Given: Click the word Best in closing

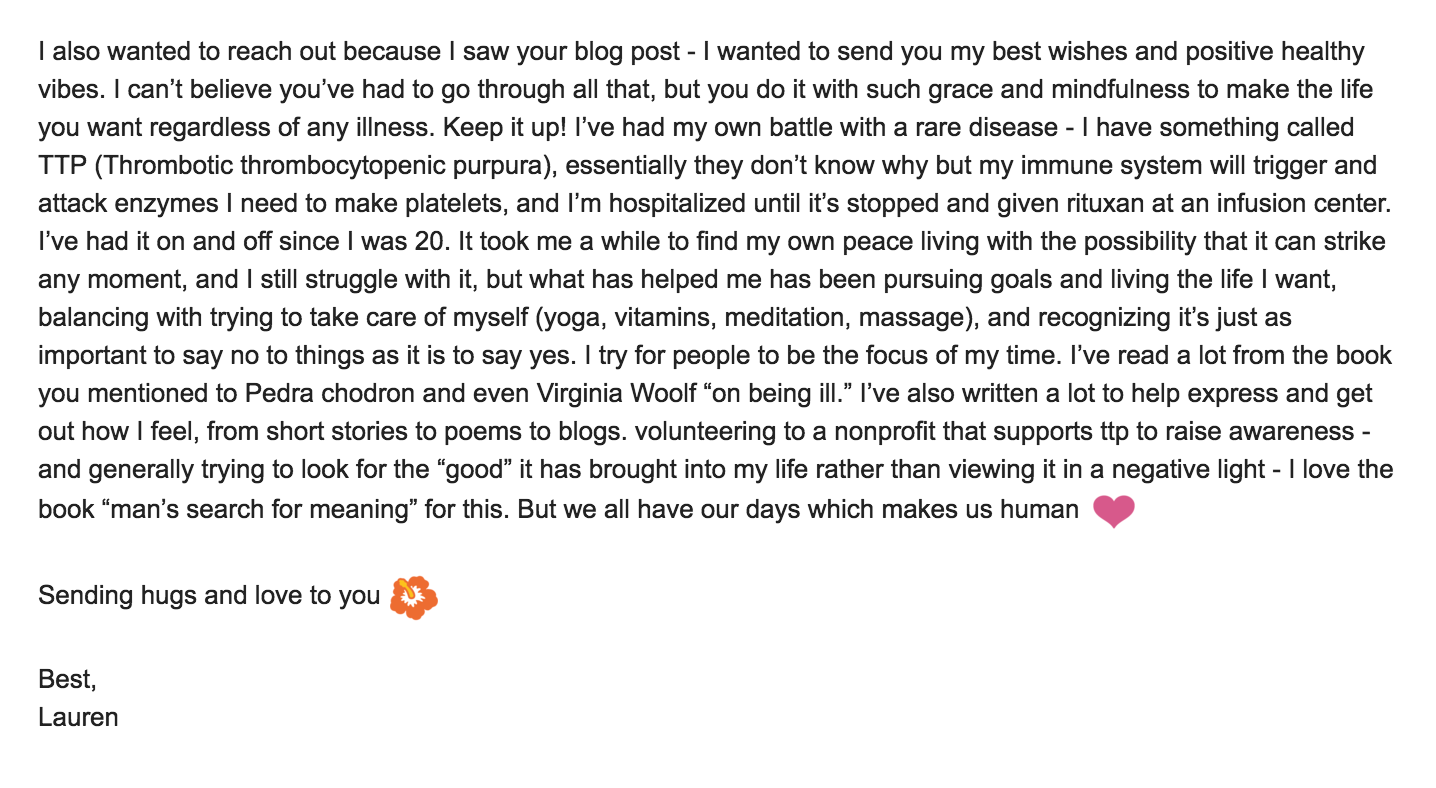Looking at the screenshot, I should (65, 679).
